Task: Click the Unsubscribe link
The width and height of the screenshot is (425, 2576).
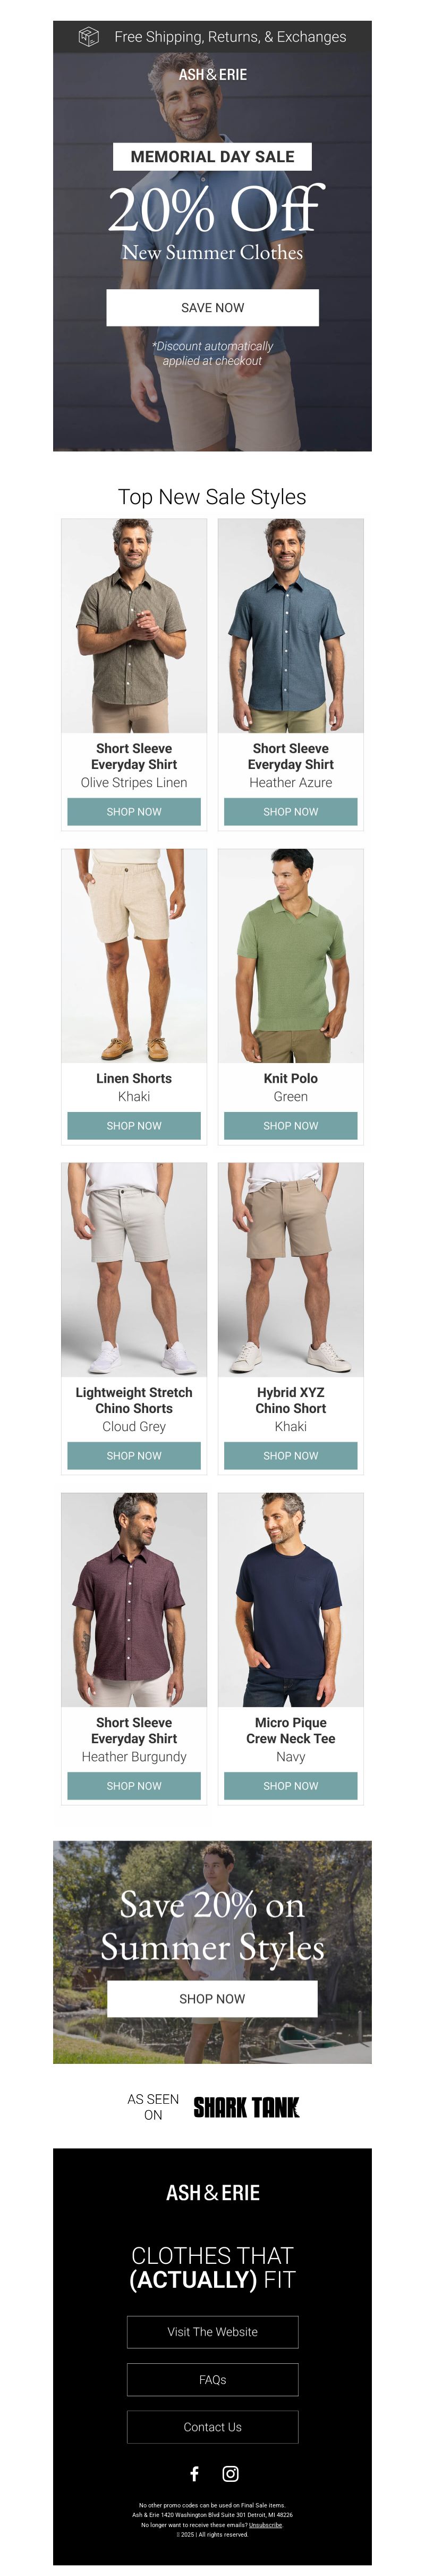Action: point(266,2525)
